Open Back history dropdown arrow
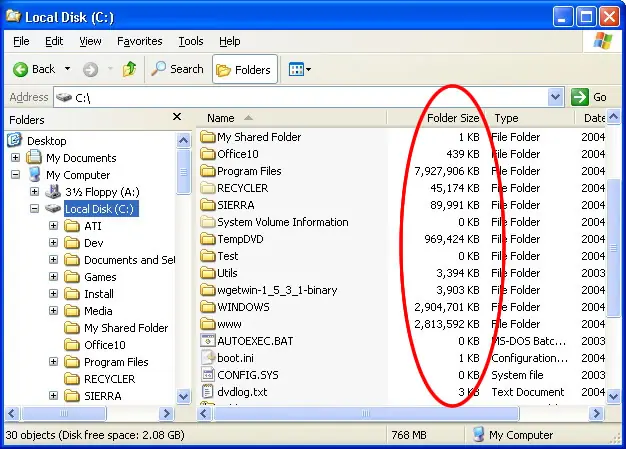The image size is (626, 449). (67, 69)
